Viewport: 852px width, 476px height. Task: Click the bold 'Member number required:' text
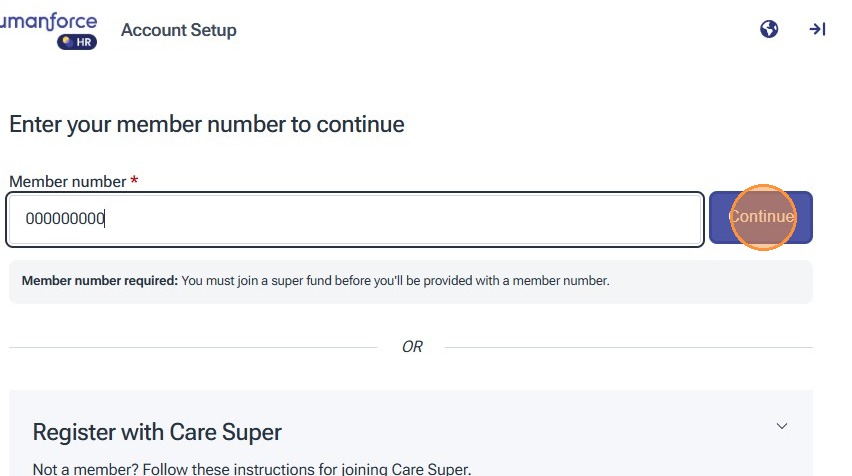click(x=100, y=281)
